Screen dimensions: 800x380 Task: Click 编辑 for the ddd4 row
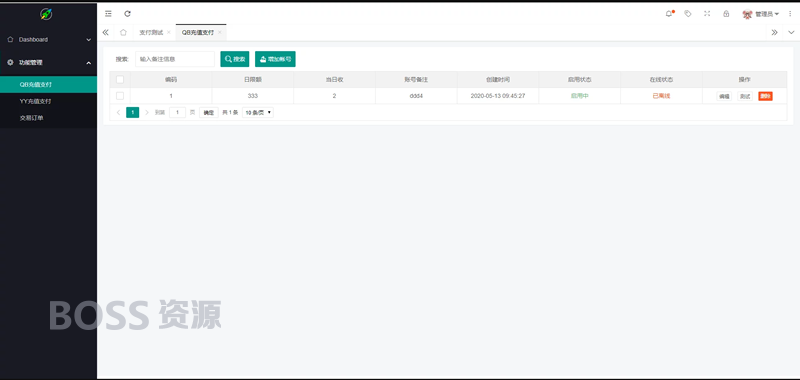pos(724,96)
